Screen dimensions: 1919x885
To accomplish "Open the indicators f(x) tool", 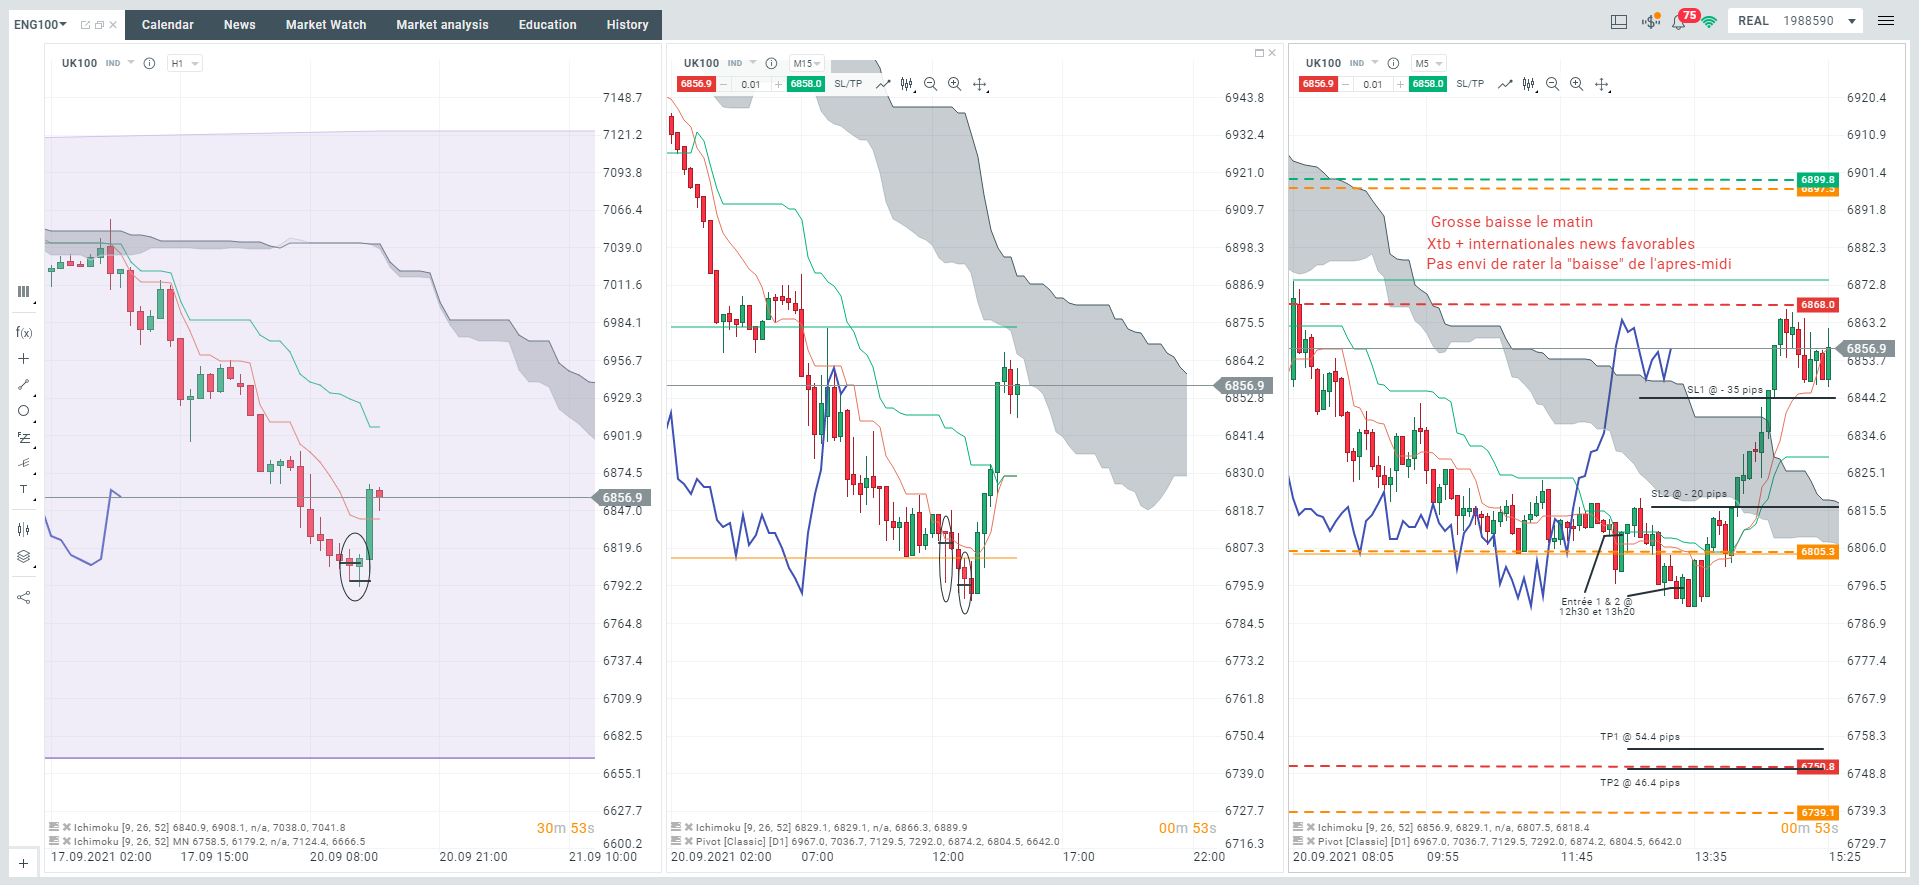I will click(x=24, y=332).
